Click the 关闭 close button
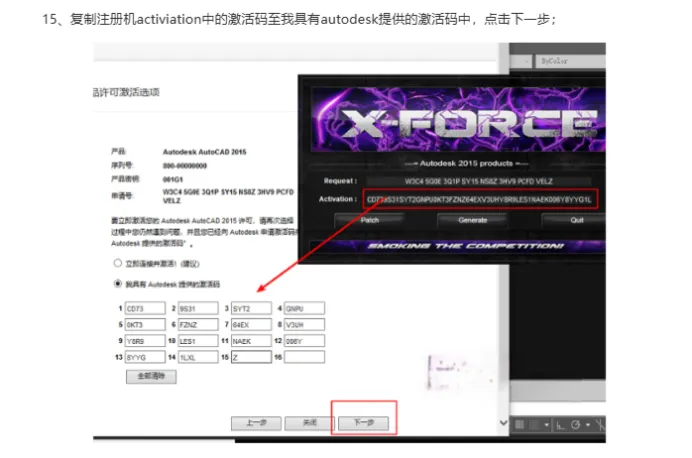Viewport: 692px width, 458px height. [x=310, y=423]
